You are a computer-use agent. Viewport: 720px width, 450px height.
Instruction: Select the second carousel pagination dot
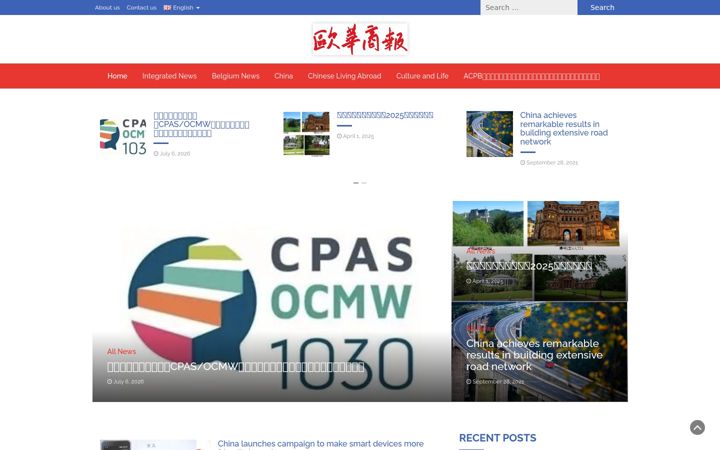(364, 183)
